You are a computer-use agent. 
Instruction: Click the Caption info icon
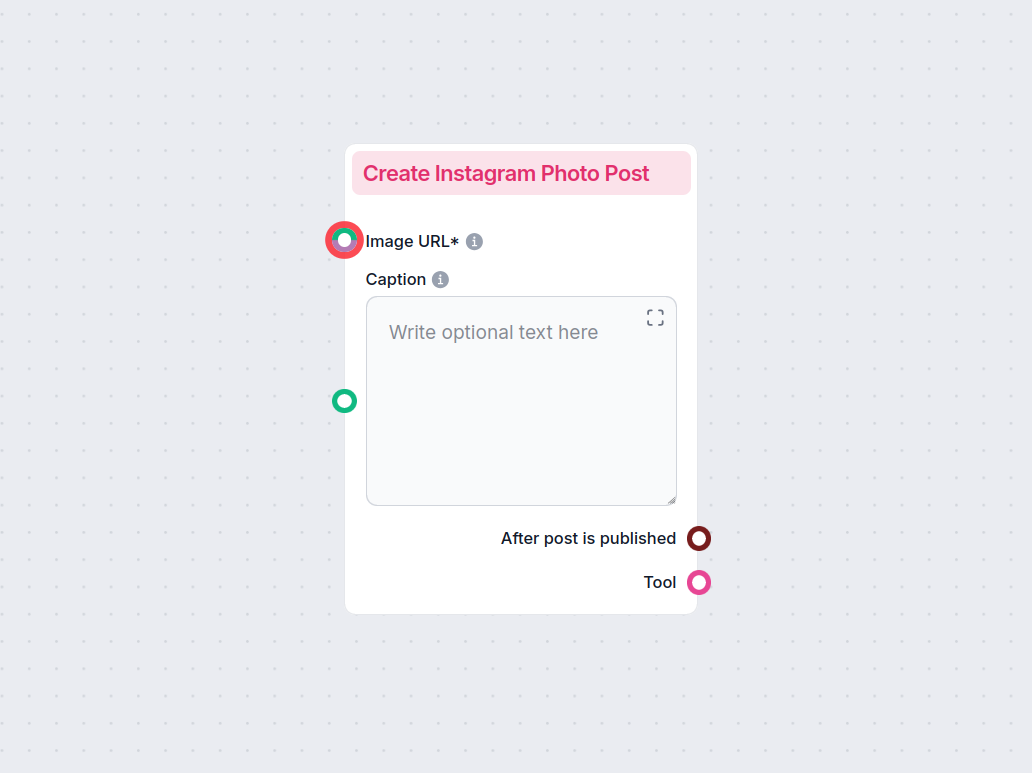tap(441, 279)
